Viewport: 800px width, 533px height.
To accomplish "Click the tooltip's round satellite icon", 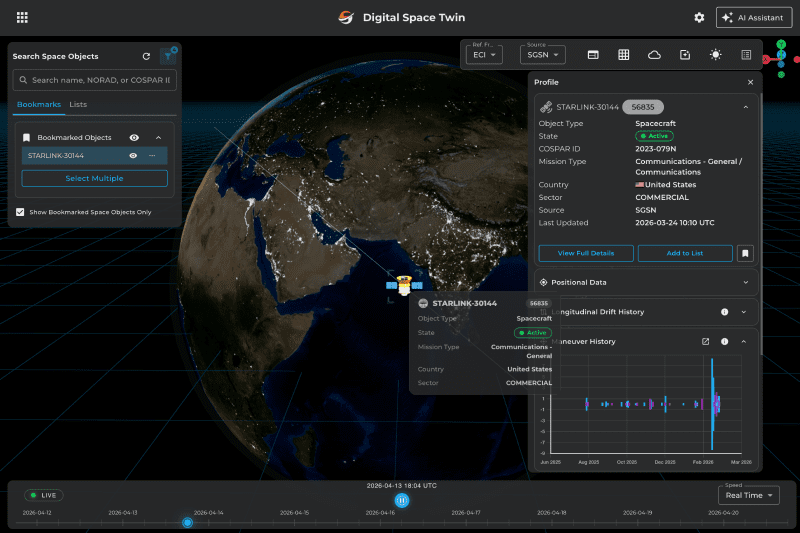I will point(423,303).
